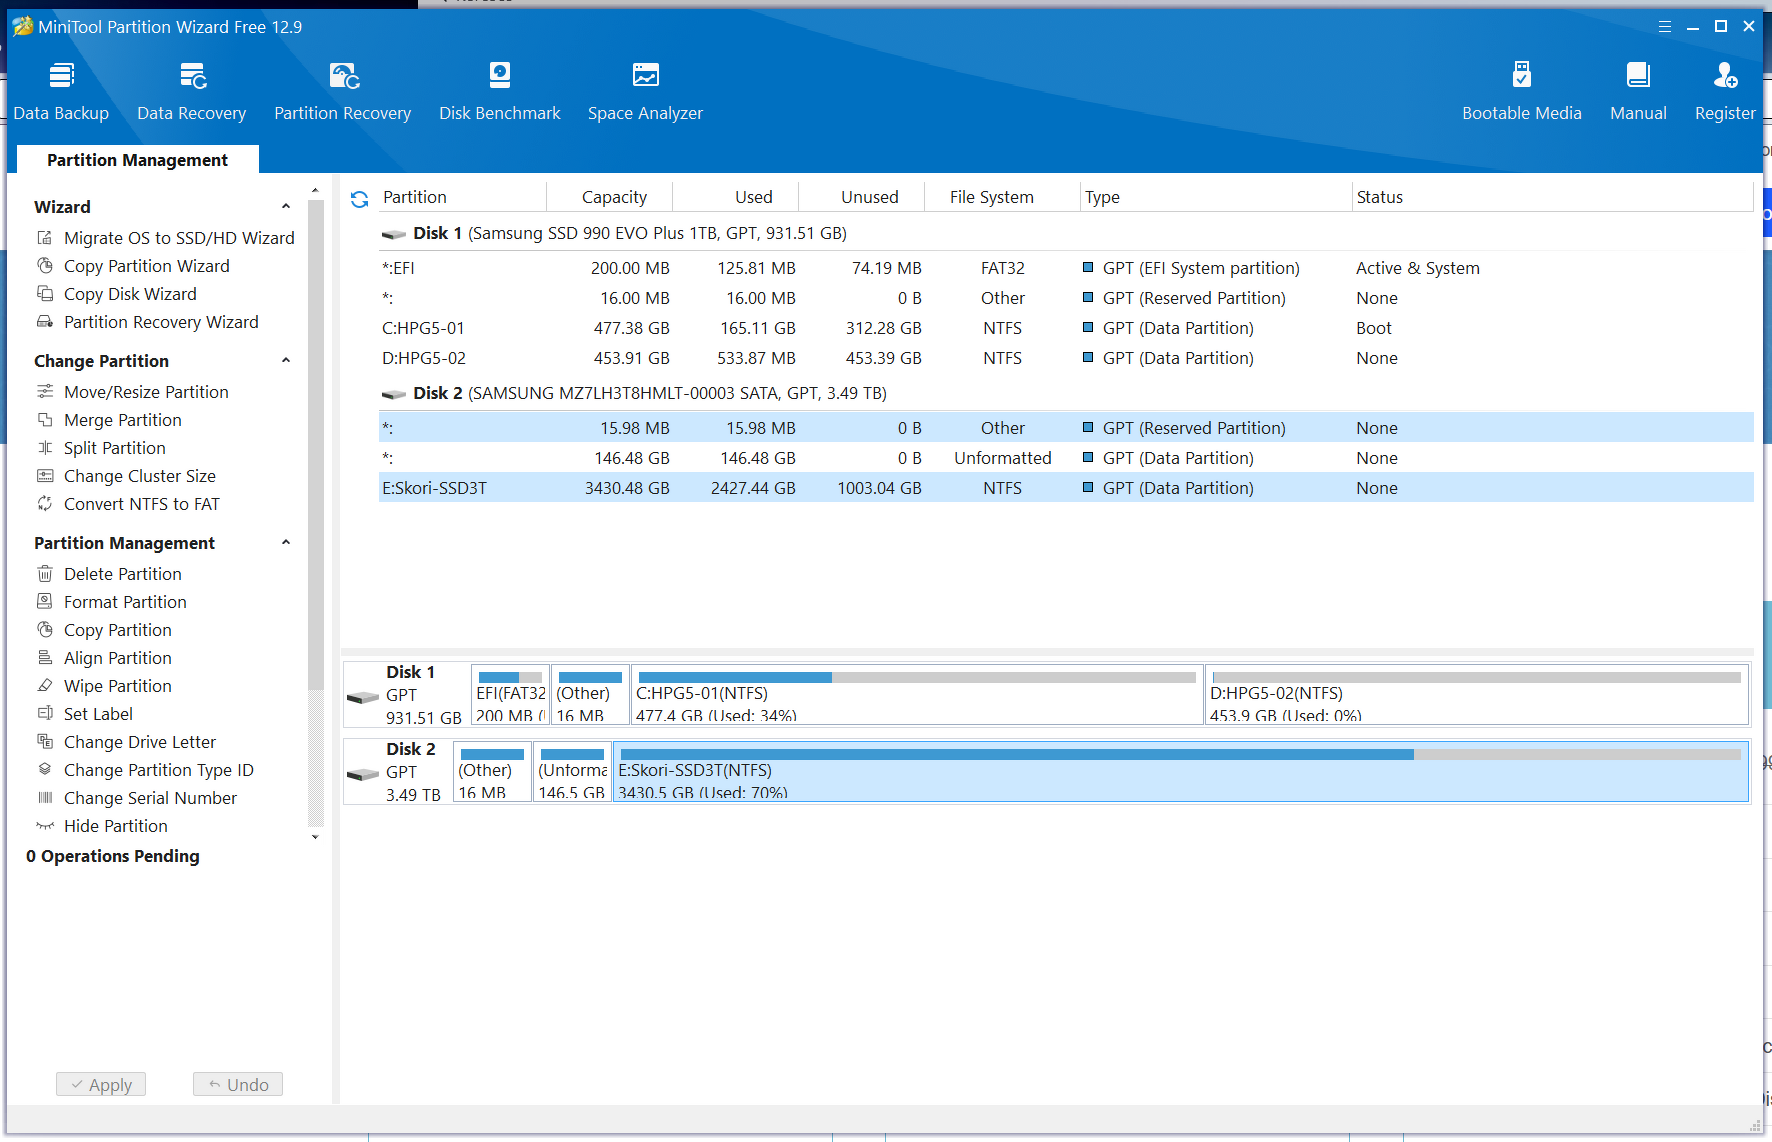This screenshot has height=1142, width=1772.
Task: Collapse the Change Partition section
Action: 286,361
